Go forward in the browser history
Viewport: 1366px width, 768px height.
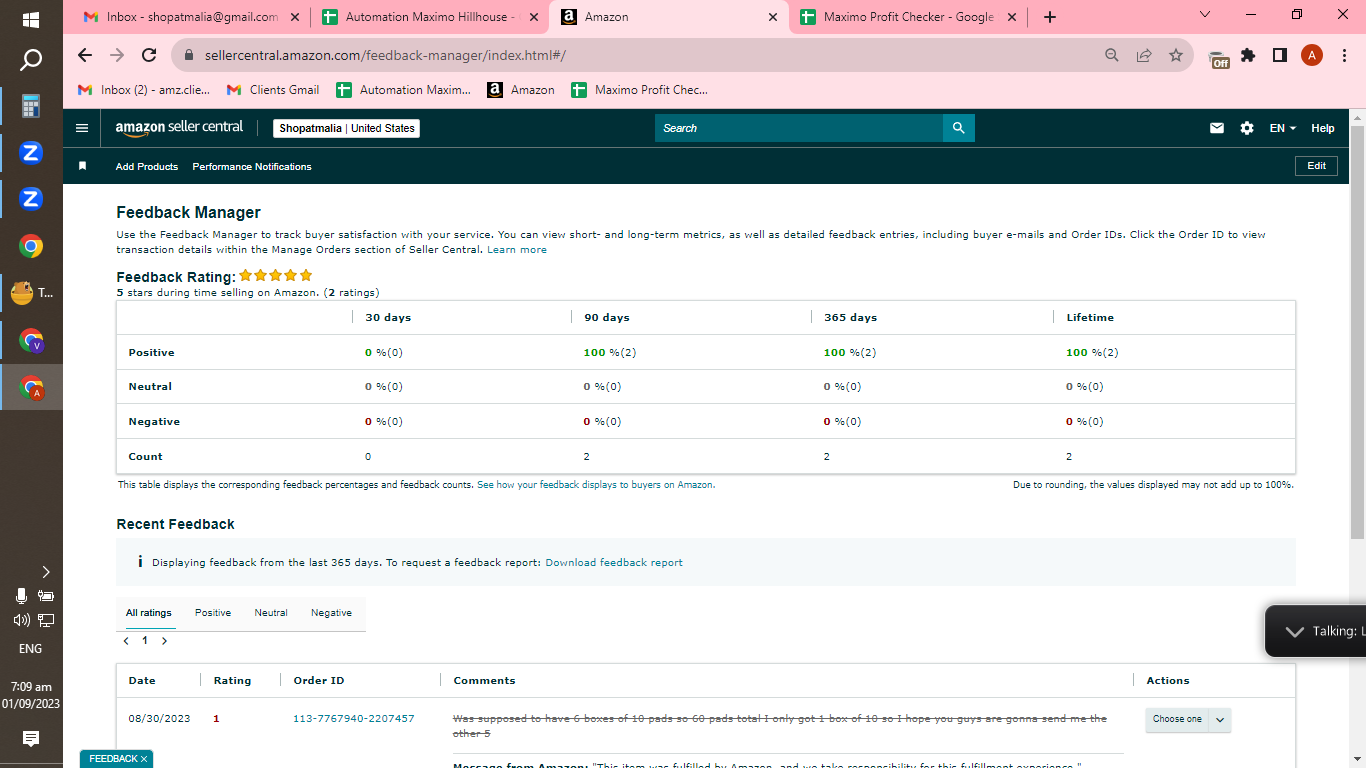pyautogui.click(x=117, y=56)
